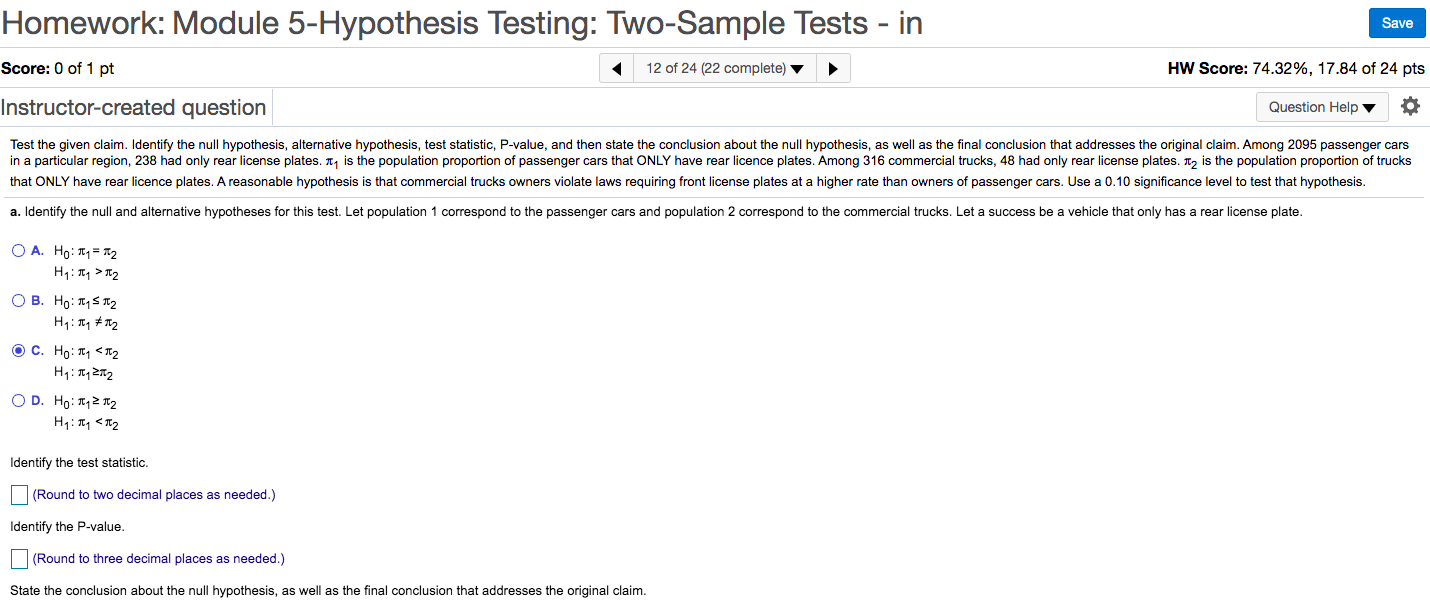Click the Instructor-created question label

tap(134, 108)
